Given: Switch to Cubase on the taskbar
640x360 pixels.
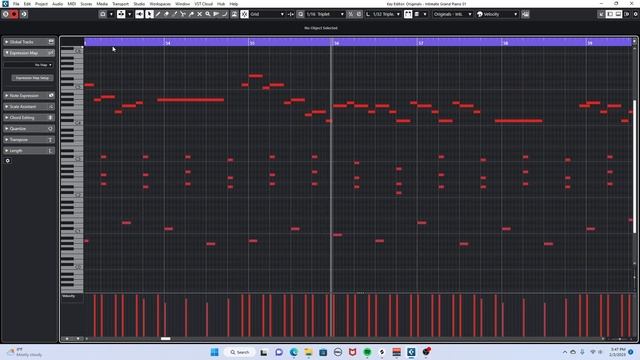Looking at the screenshot, I should pyautogui.click(x=411, y=352).
